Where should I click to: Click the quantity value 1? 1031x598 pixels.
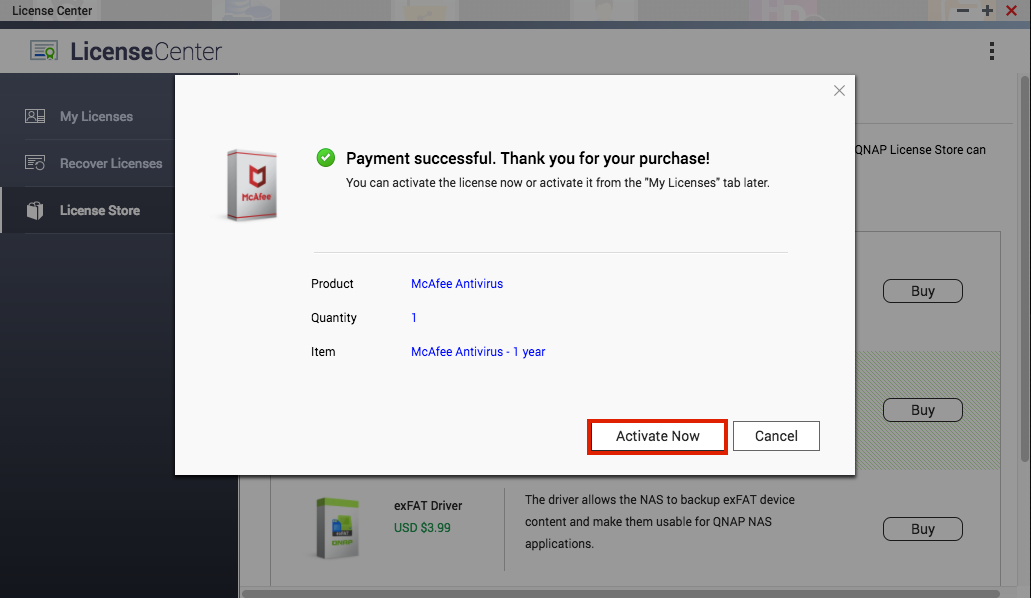click(414, 318)
